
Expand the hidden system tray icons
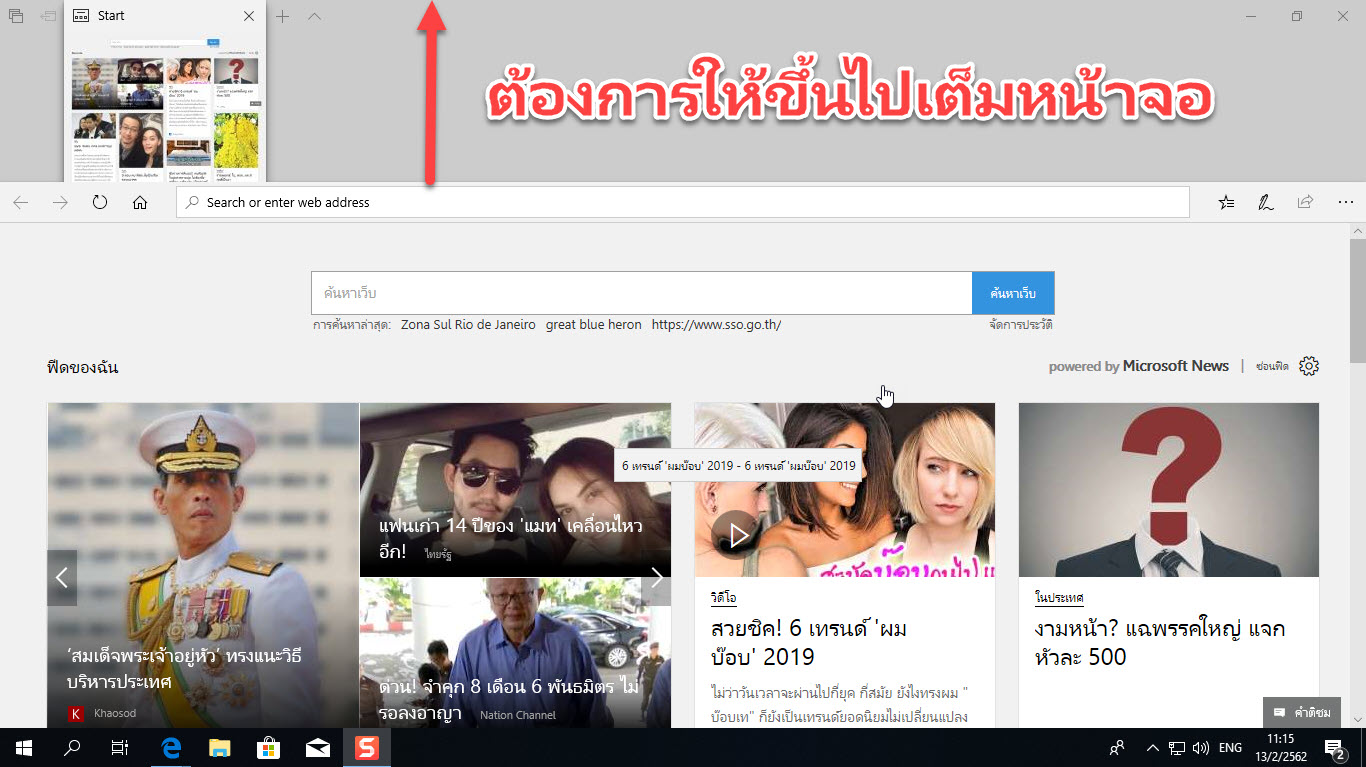tap(1152, 747)
